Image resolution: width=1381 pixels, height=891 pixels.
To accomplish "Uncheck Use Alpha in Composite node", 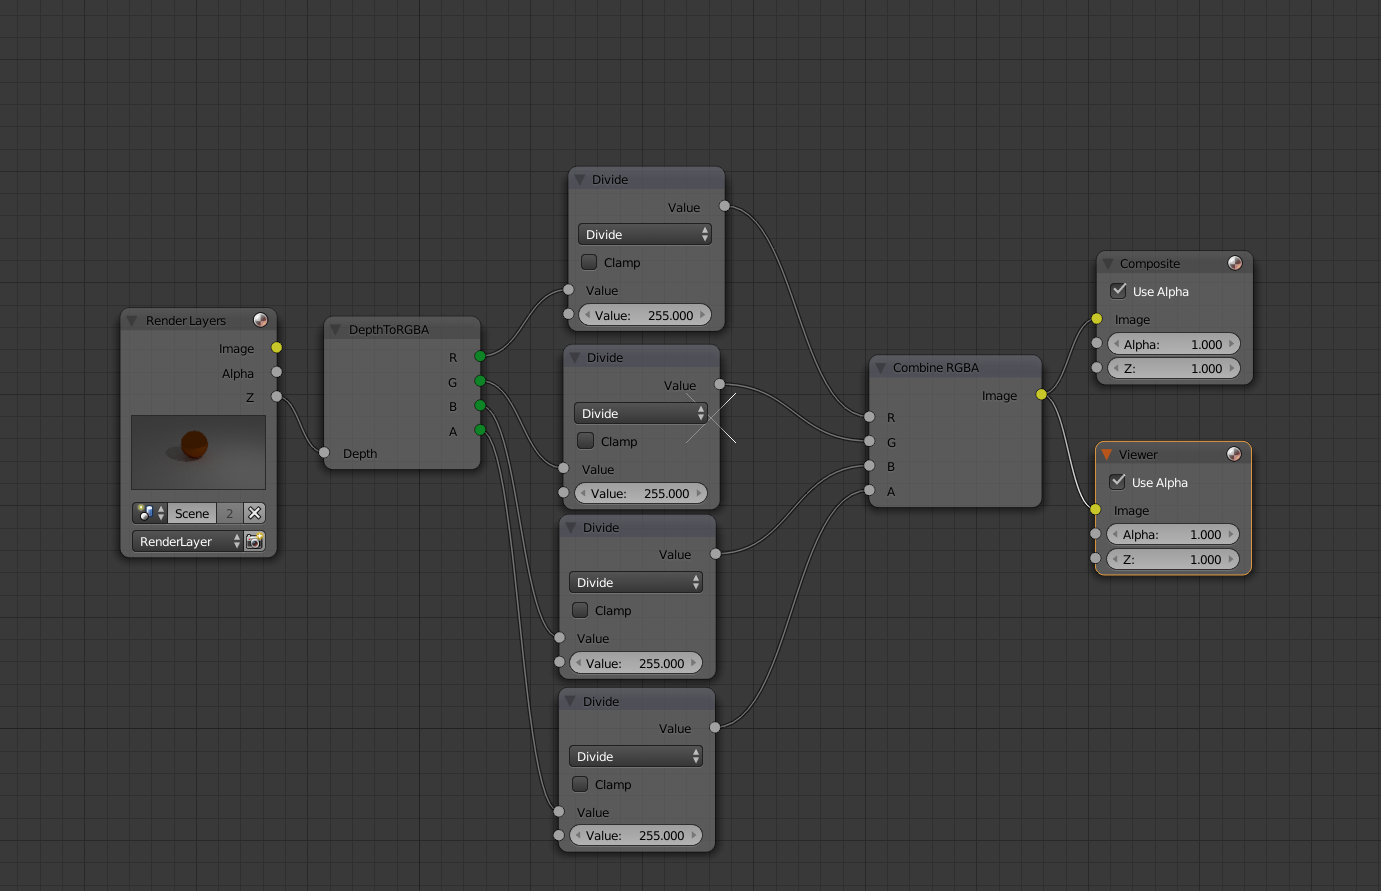I will [x=1118, y=291].
